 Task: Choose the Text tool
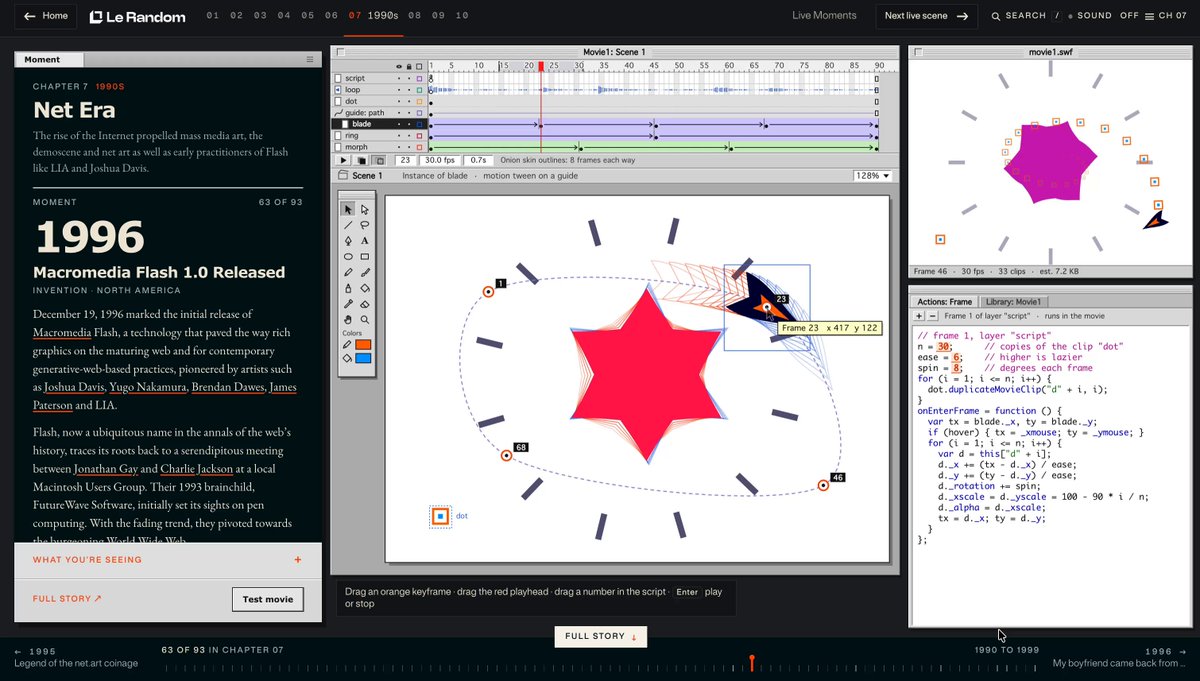[365, 240]
